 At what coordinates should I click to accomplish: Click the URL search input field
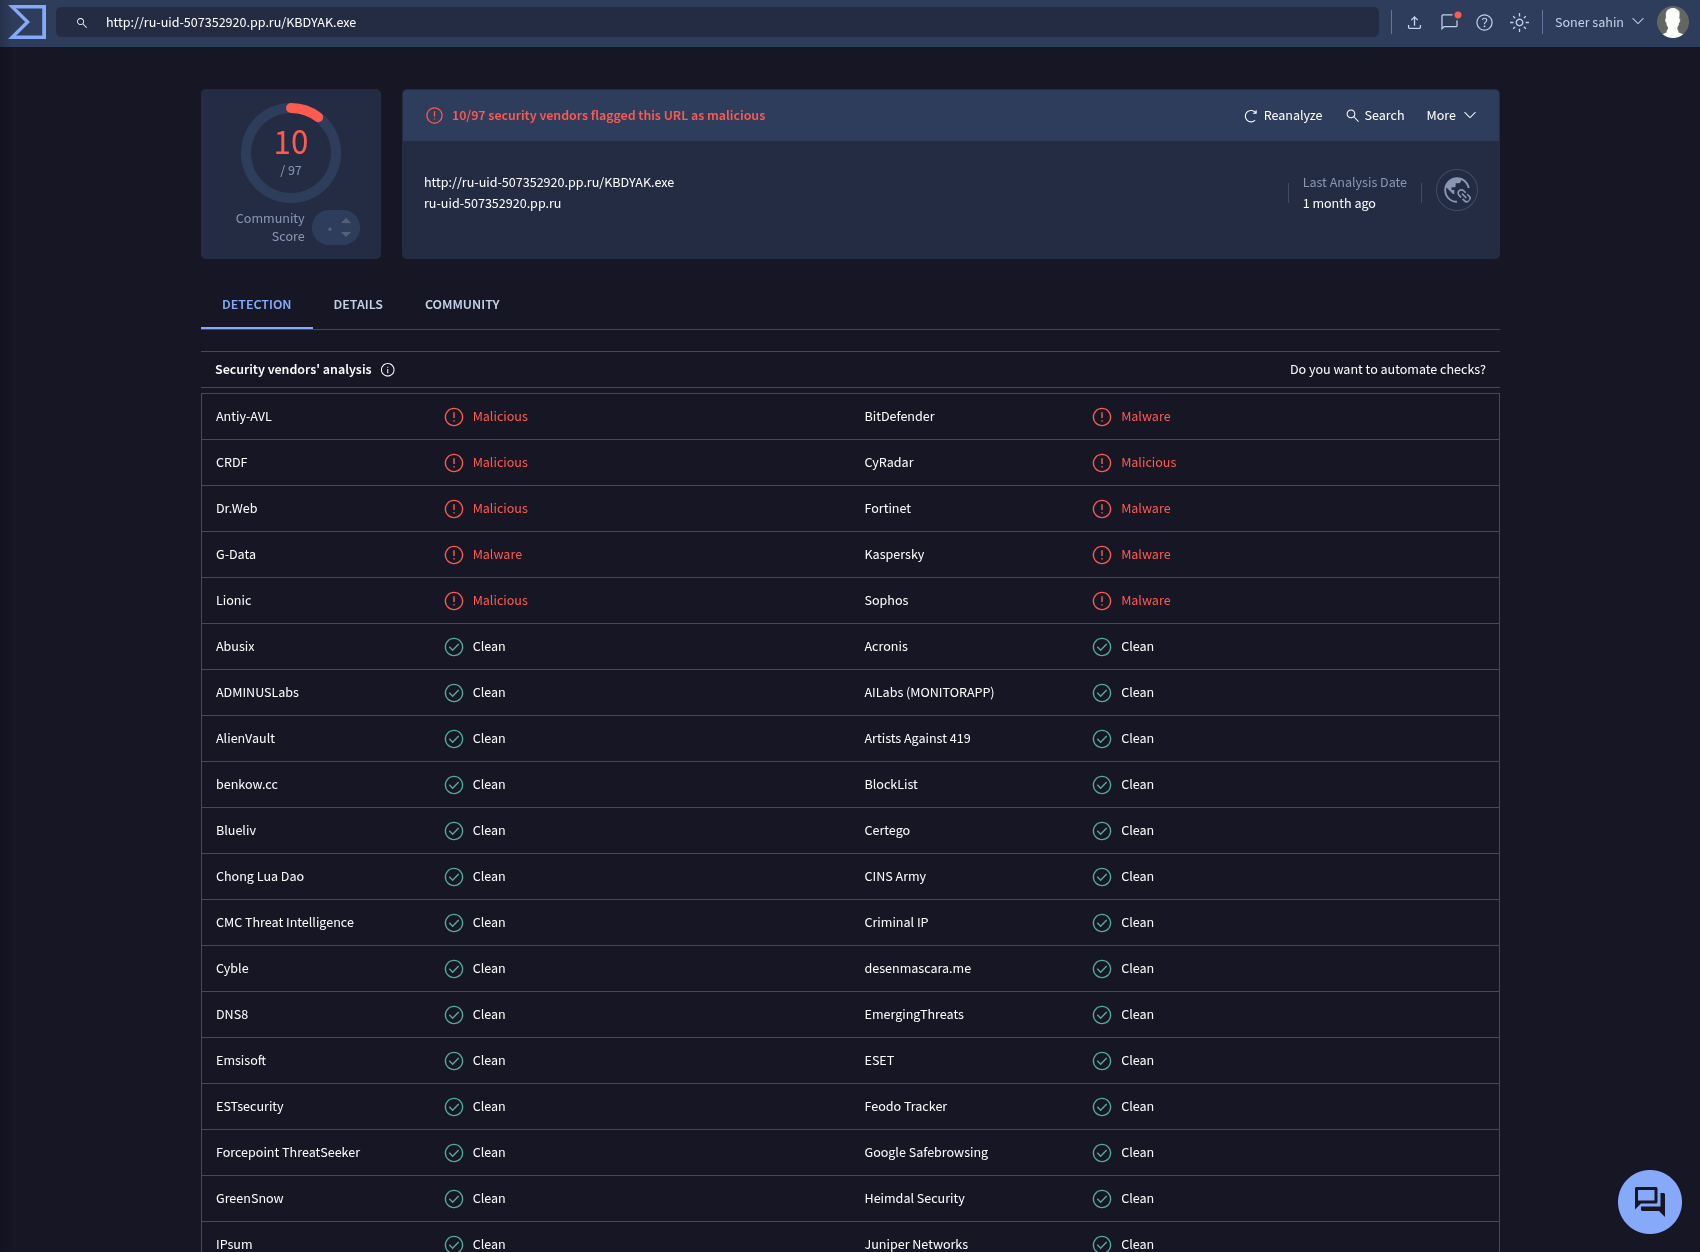tap(717, 22)
